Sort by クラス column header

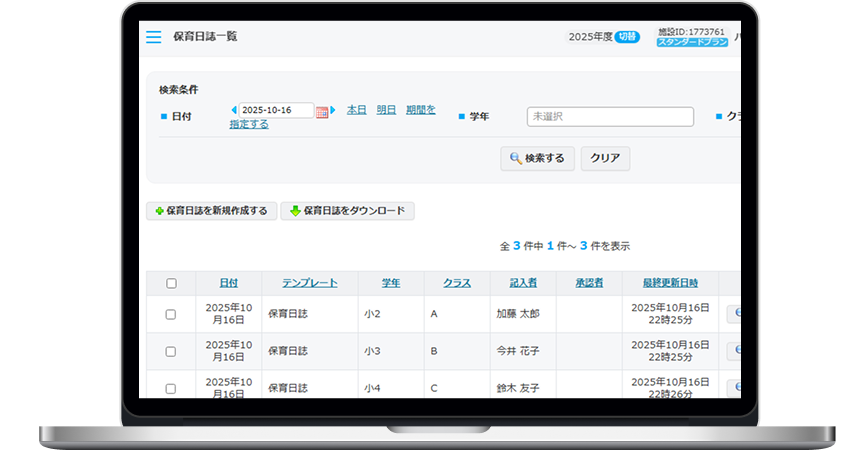456,283
